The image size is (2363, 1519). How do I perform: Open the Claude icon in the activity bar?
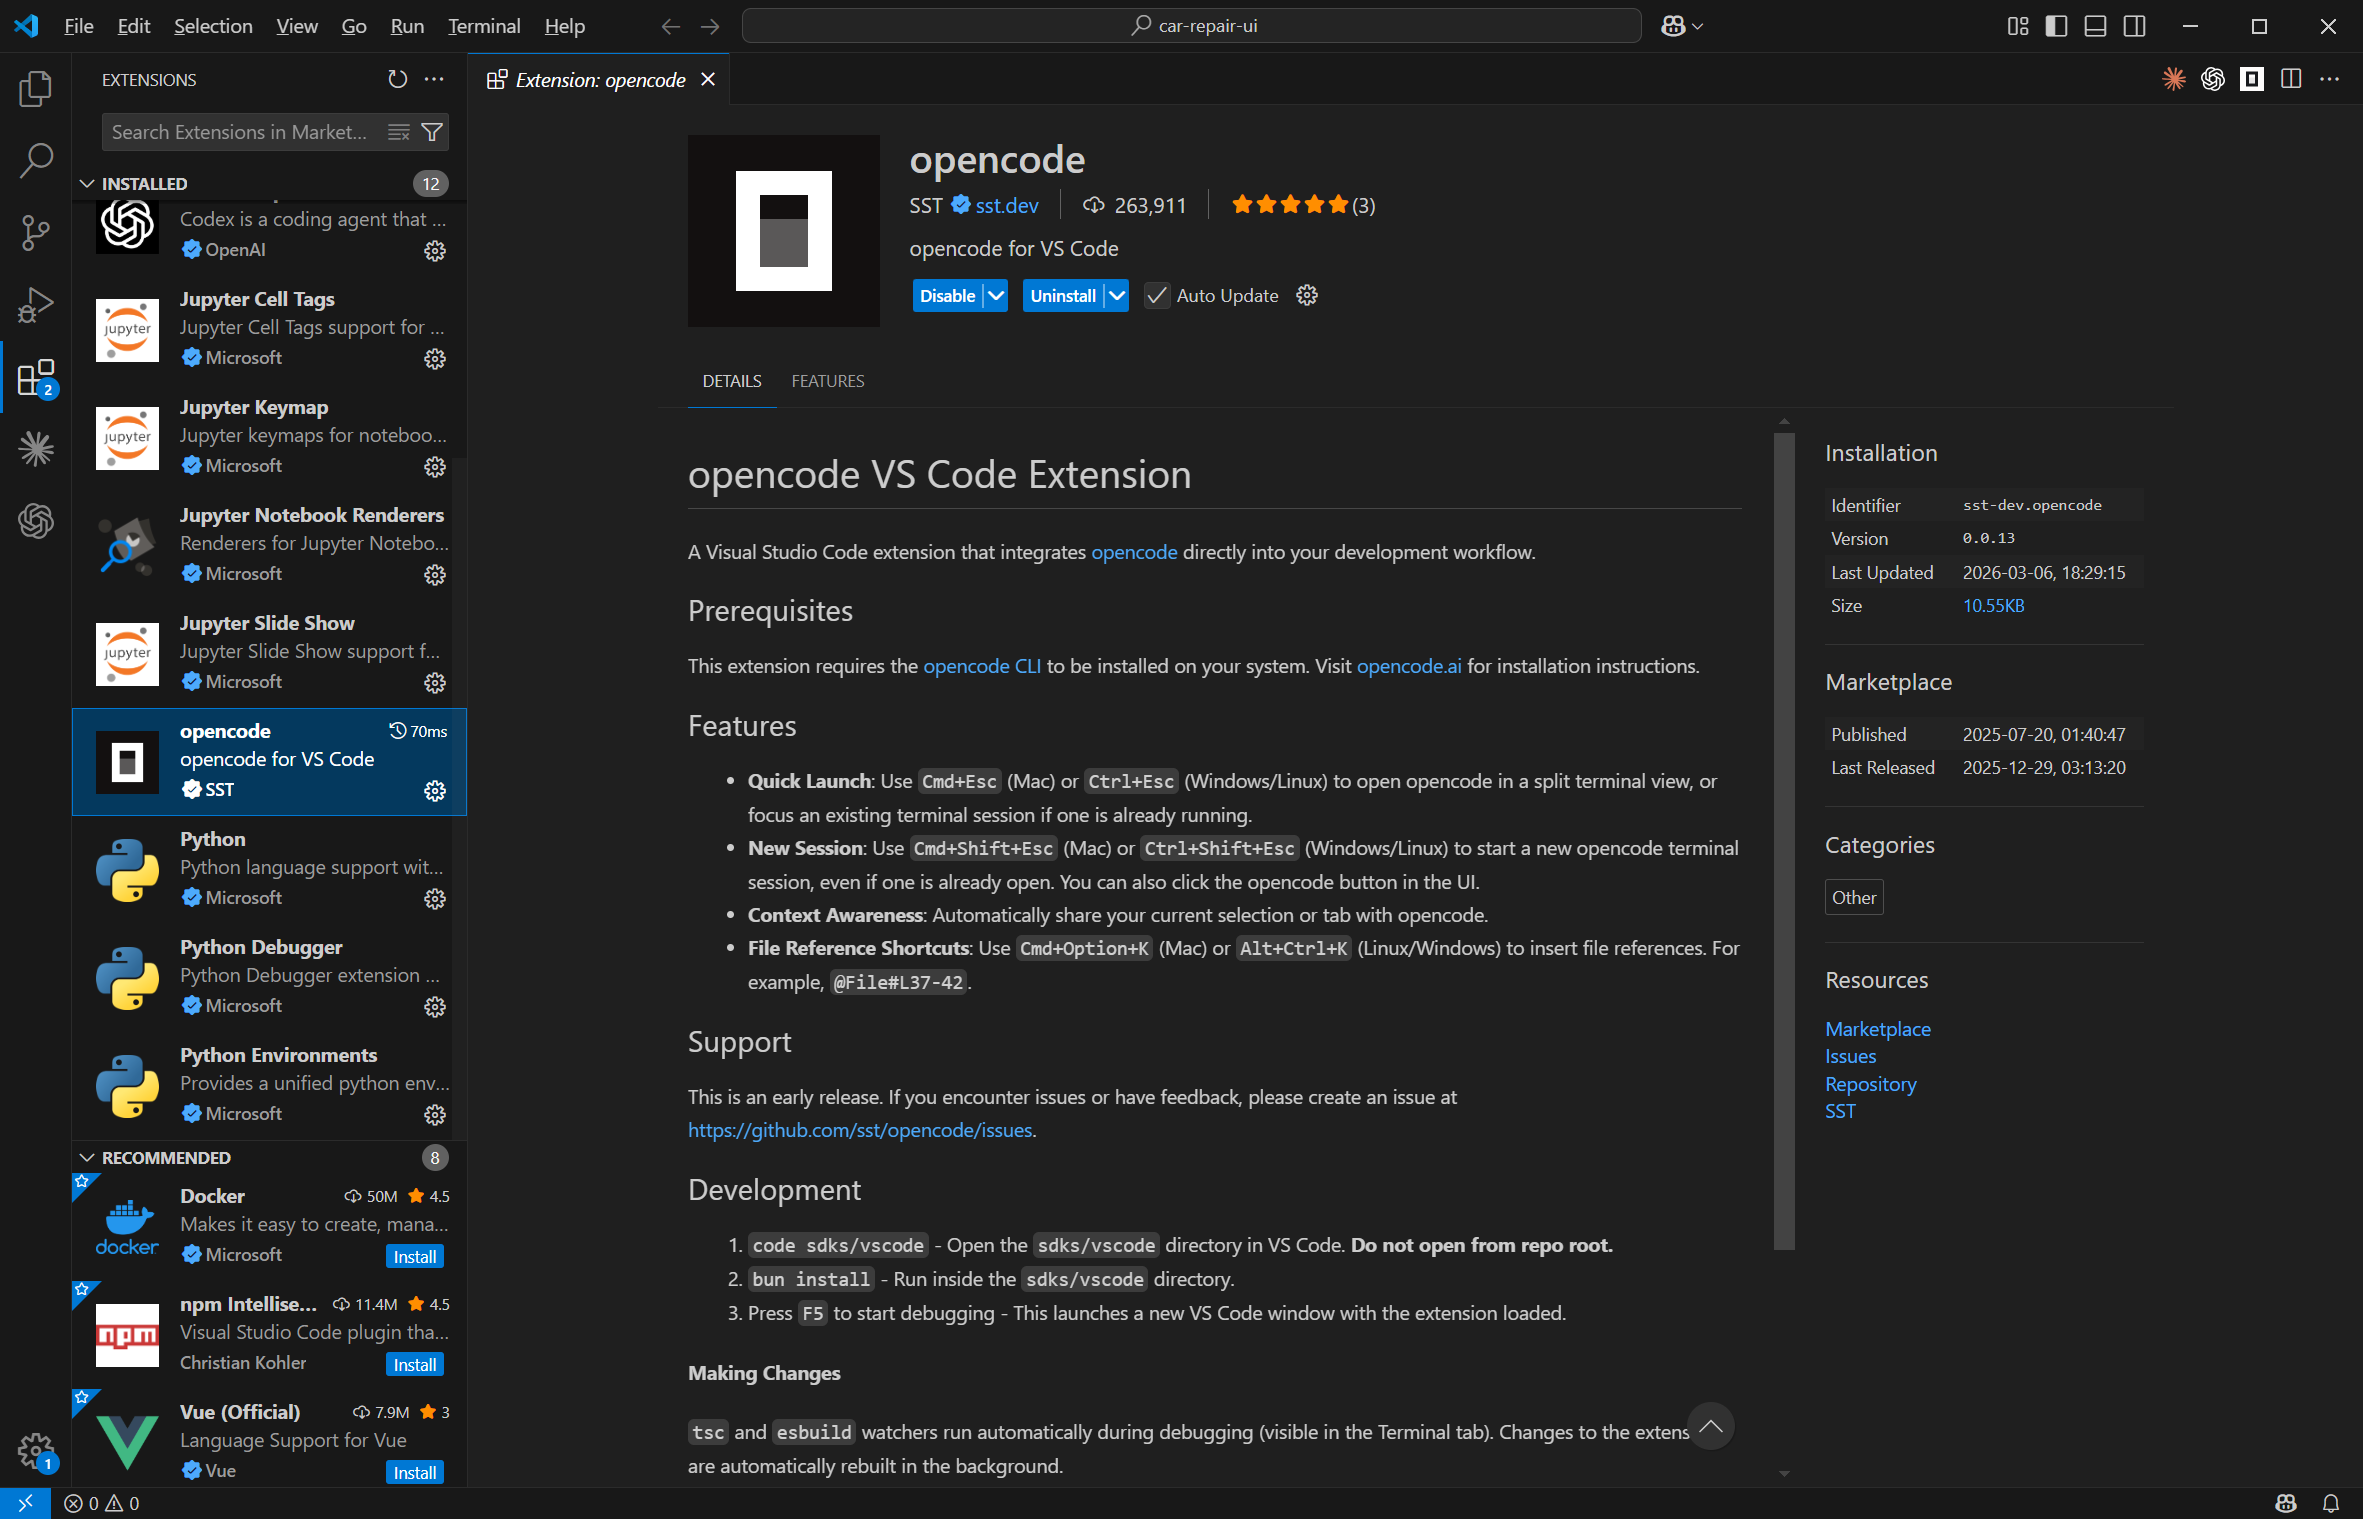coord(36,449)
